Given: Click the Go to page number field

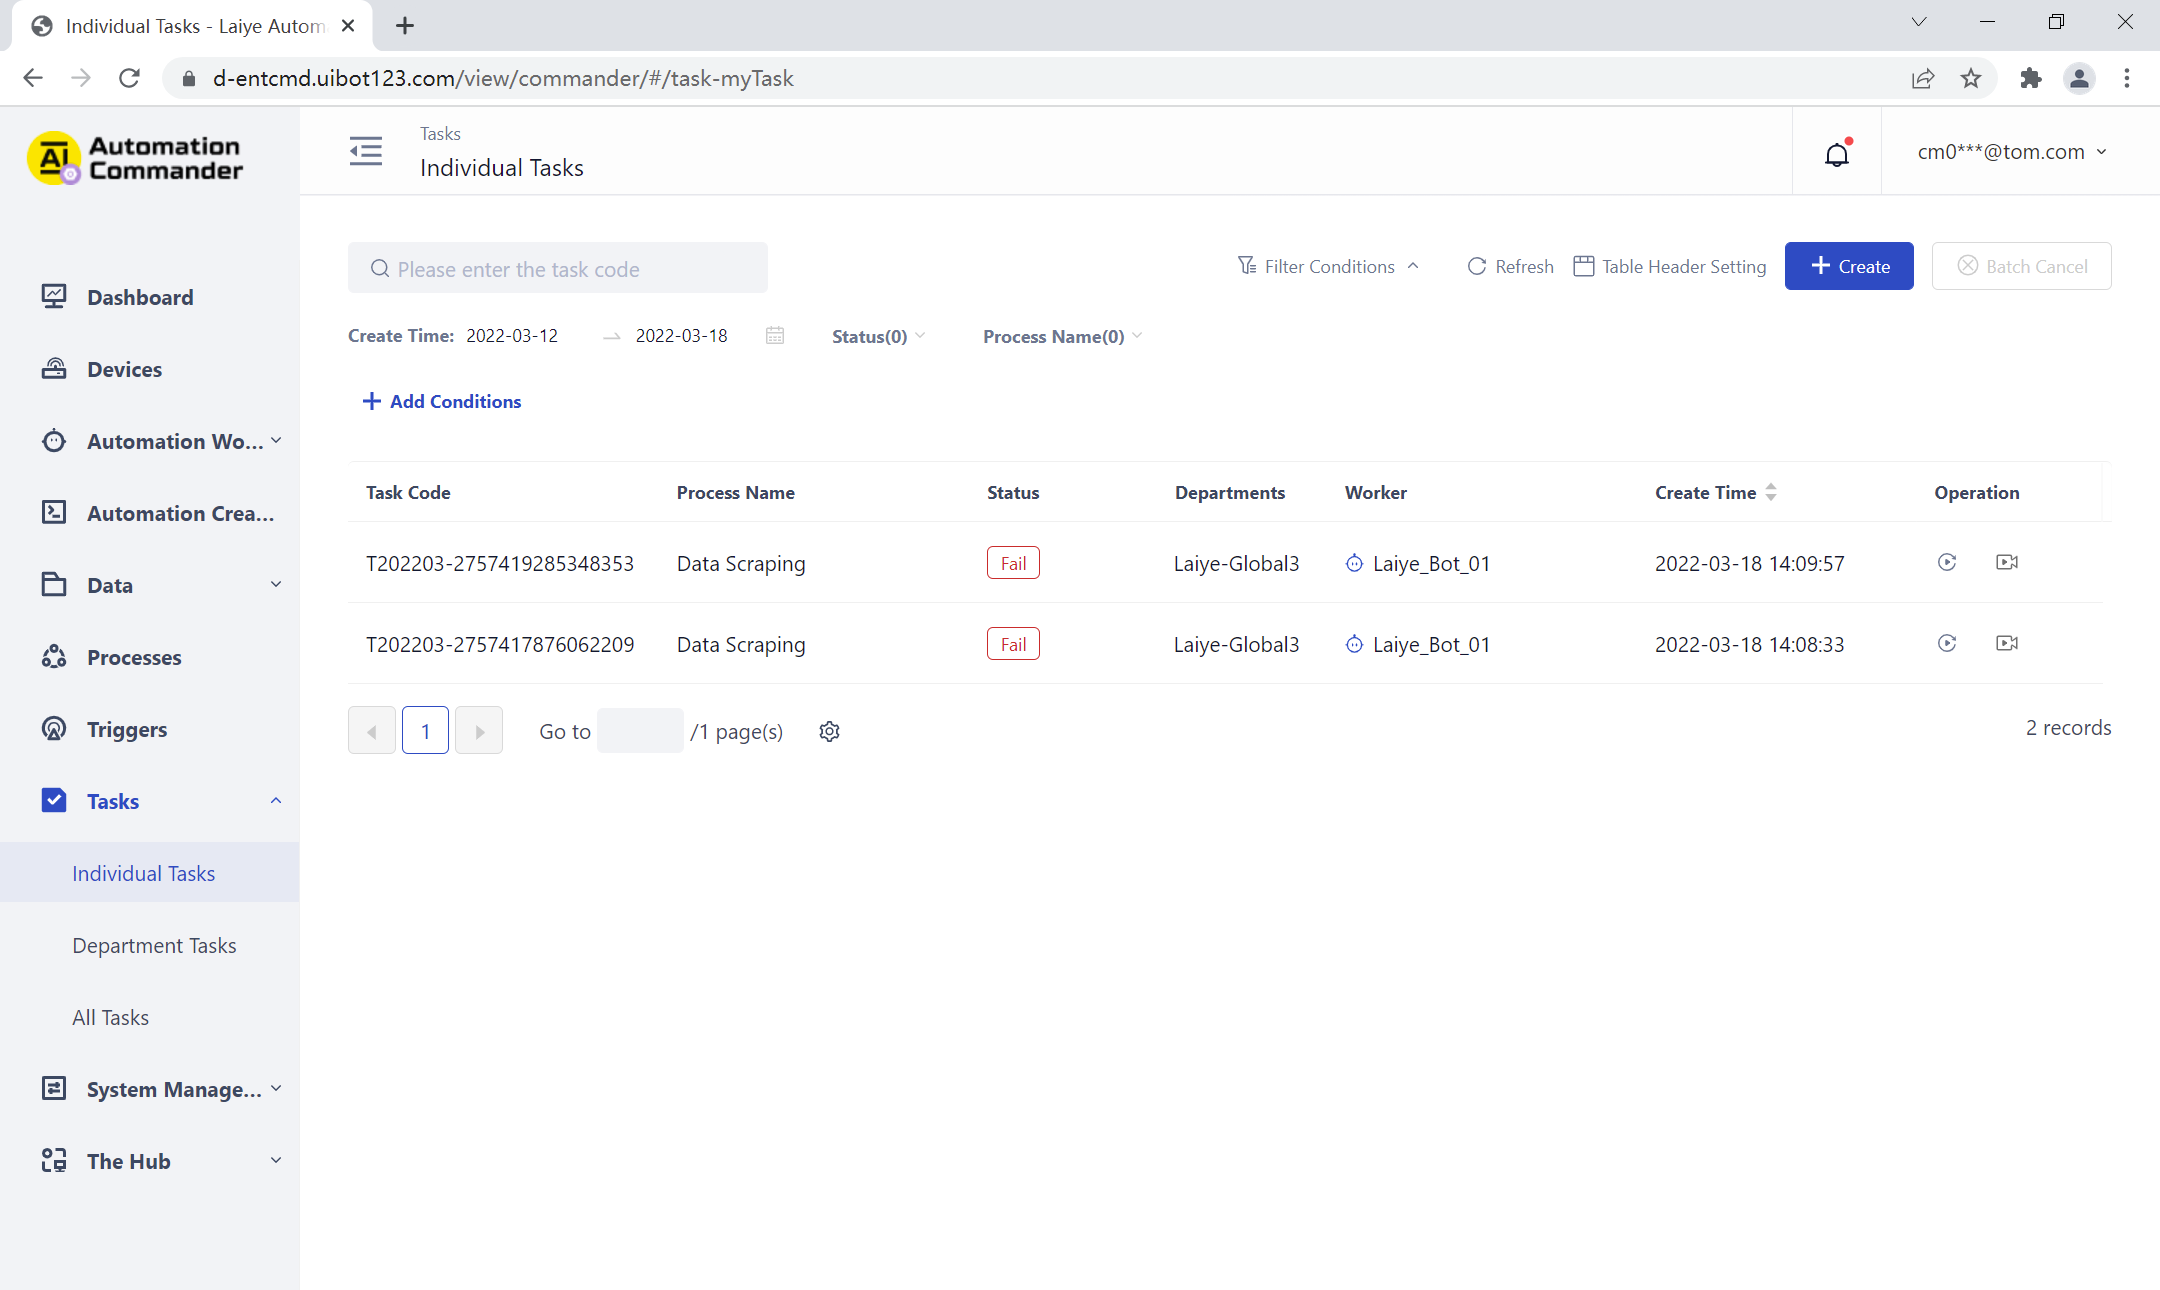Looking at the screenshot, I should click(640, 731).
